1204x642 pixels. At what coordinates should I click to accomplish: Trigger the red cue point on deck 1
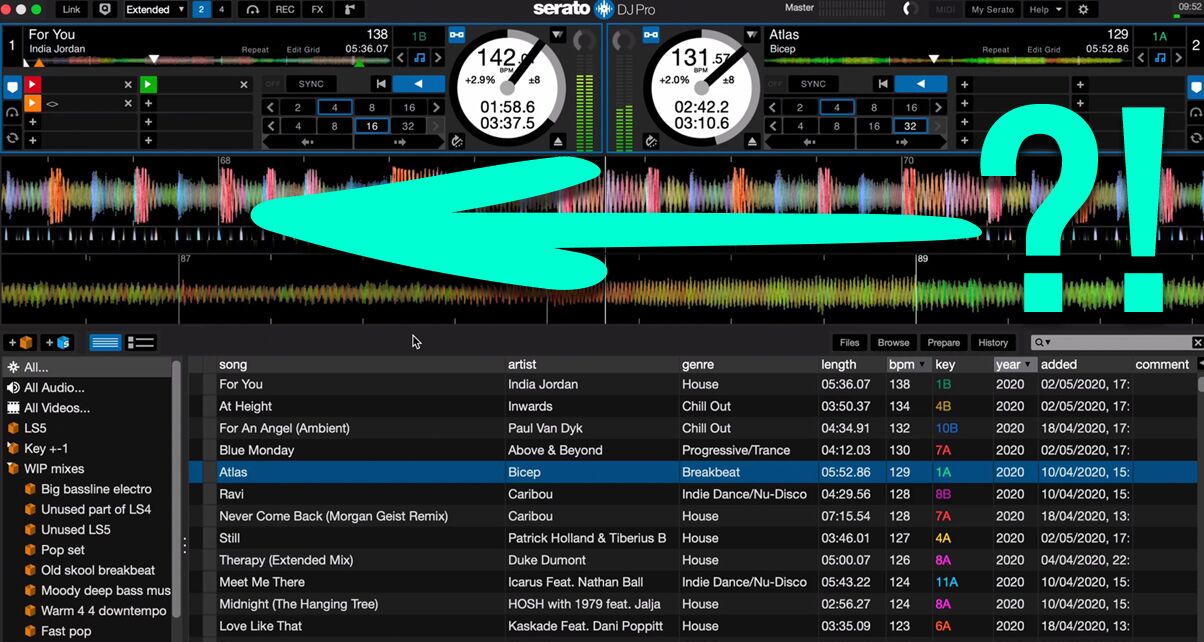pyautogui.click(x=33, y=85)
